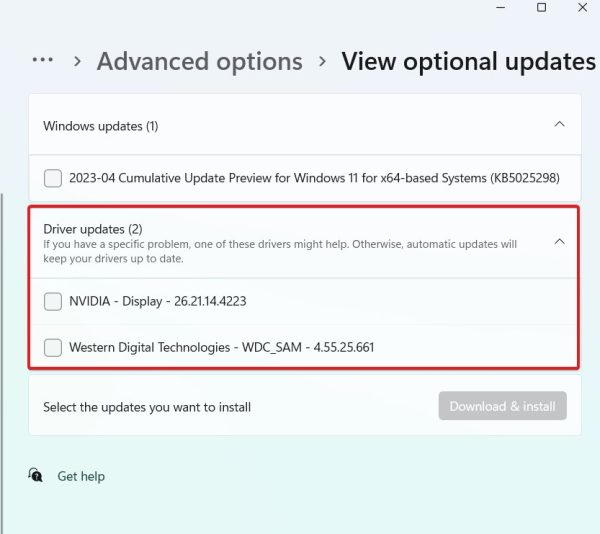
Task: Collapse the Windows updates section chevron
Action: (559, 125)
